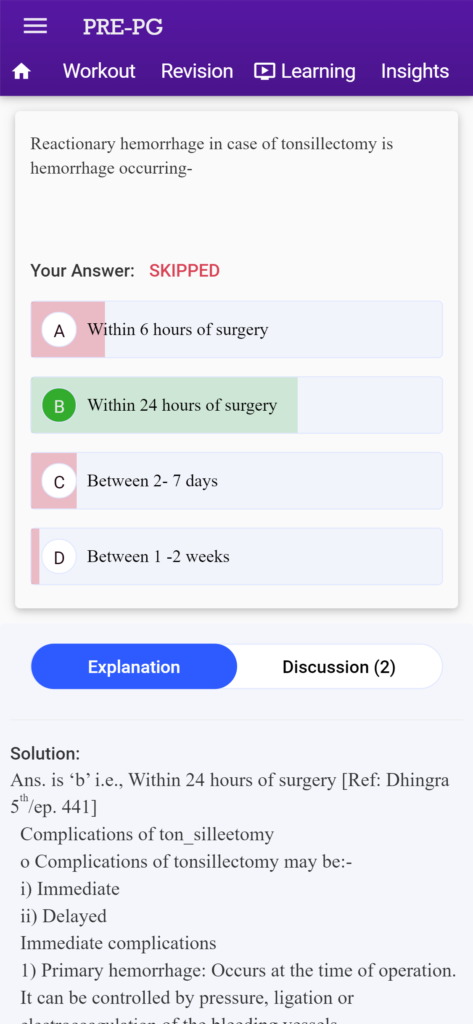
Task: Select option A letter circle
Action: point(59,330)
